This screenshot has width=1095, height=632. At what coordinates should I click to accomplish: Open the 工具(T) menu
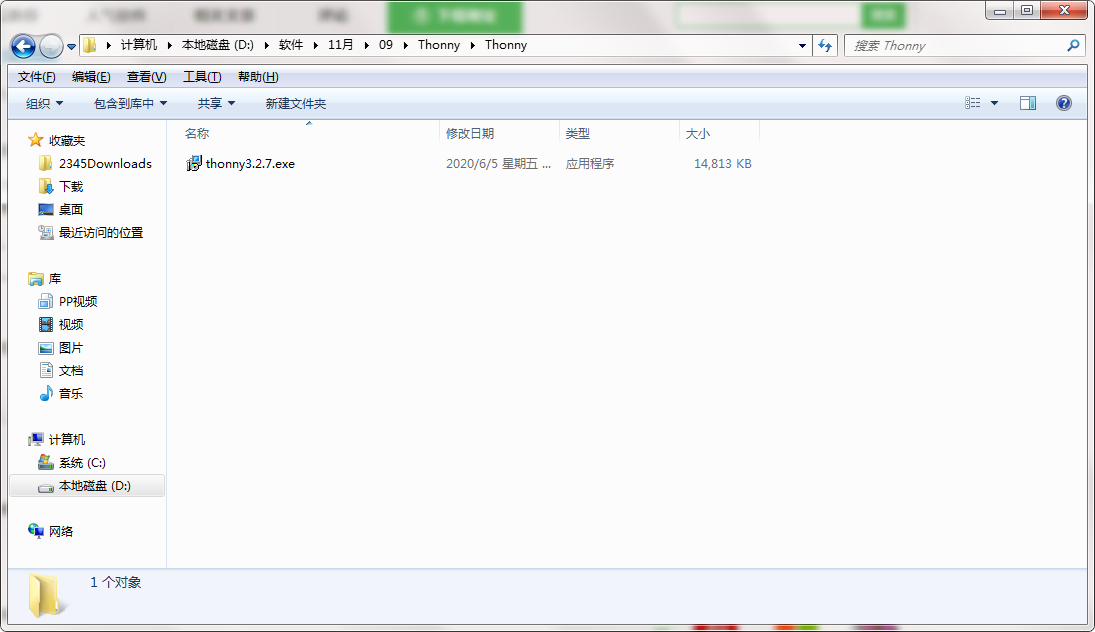[201, 77]
